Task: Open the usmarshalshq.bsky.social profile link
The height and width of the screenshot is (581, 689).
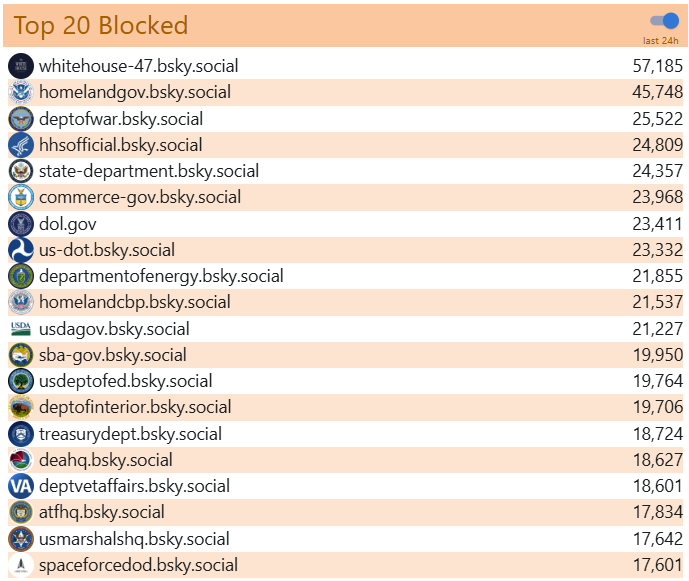Action: 134,539
